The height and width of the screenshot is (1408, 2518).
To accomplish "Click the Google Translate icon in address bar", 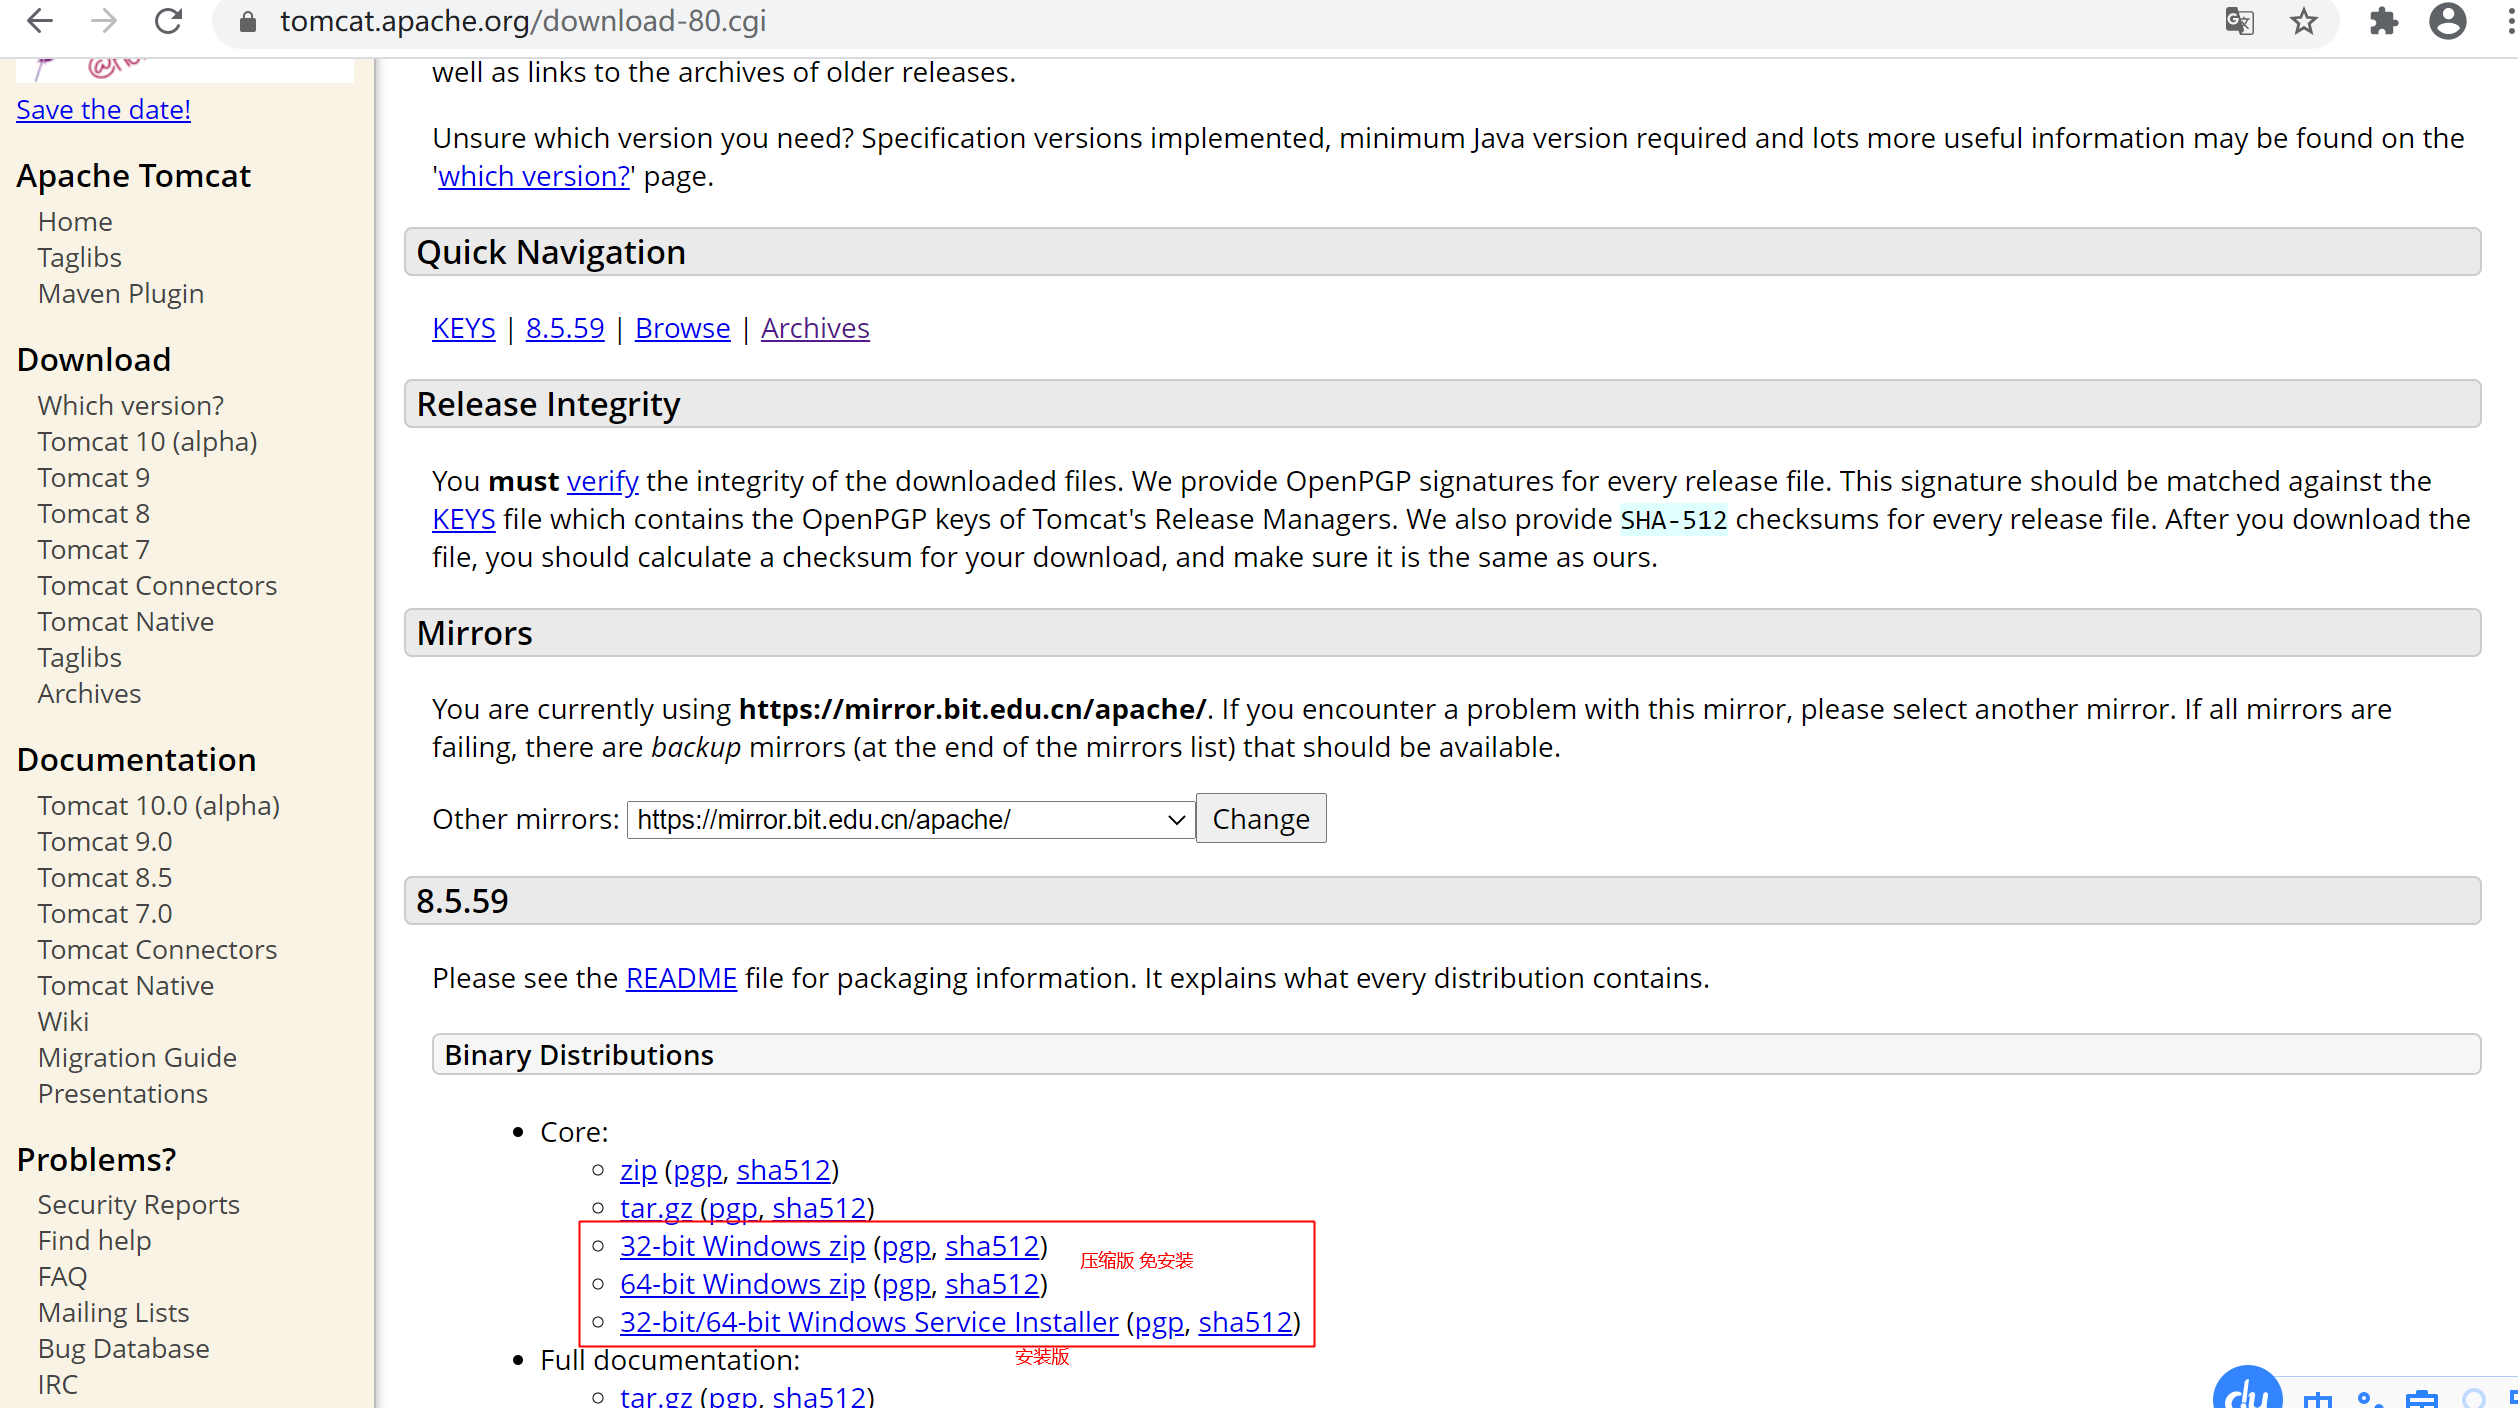I will [2239, 21].
